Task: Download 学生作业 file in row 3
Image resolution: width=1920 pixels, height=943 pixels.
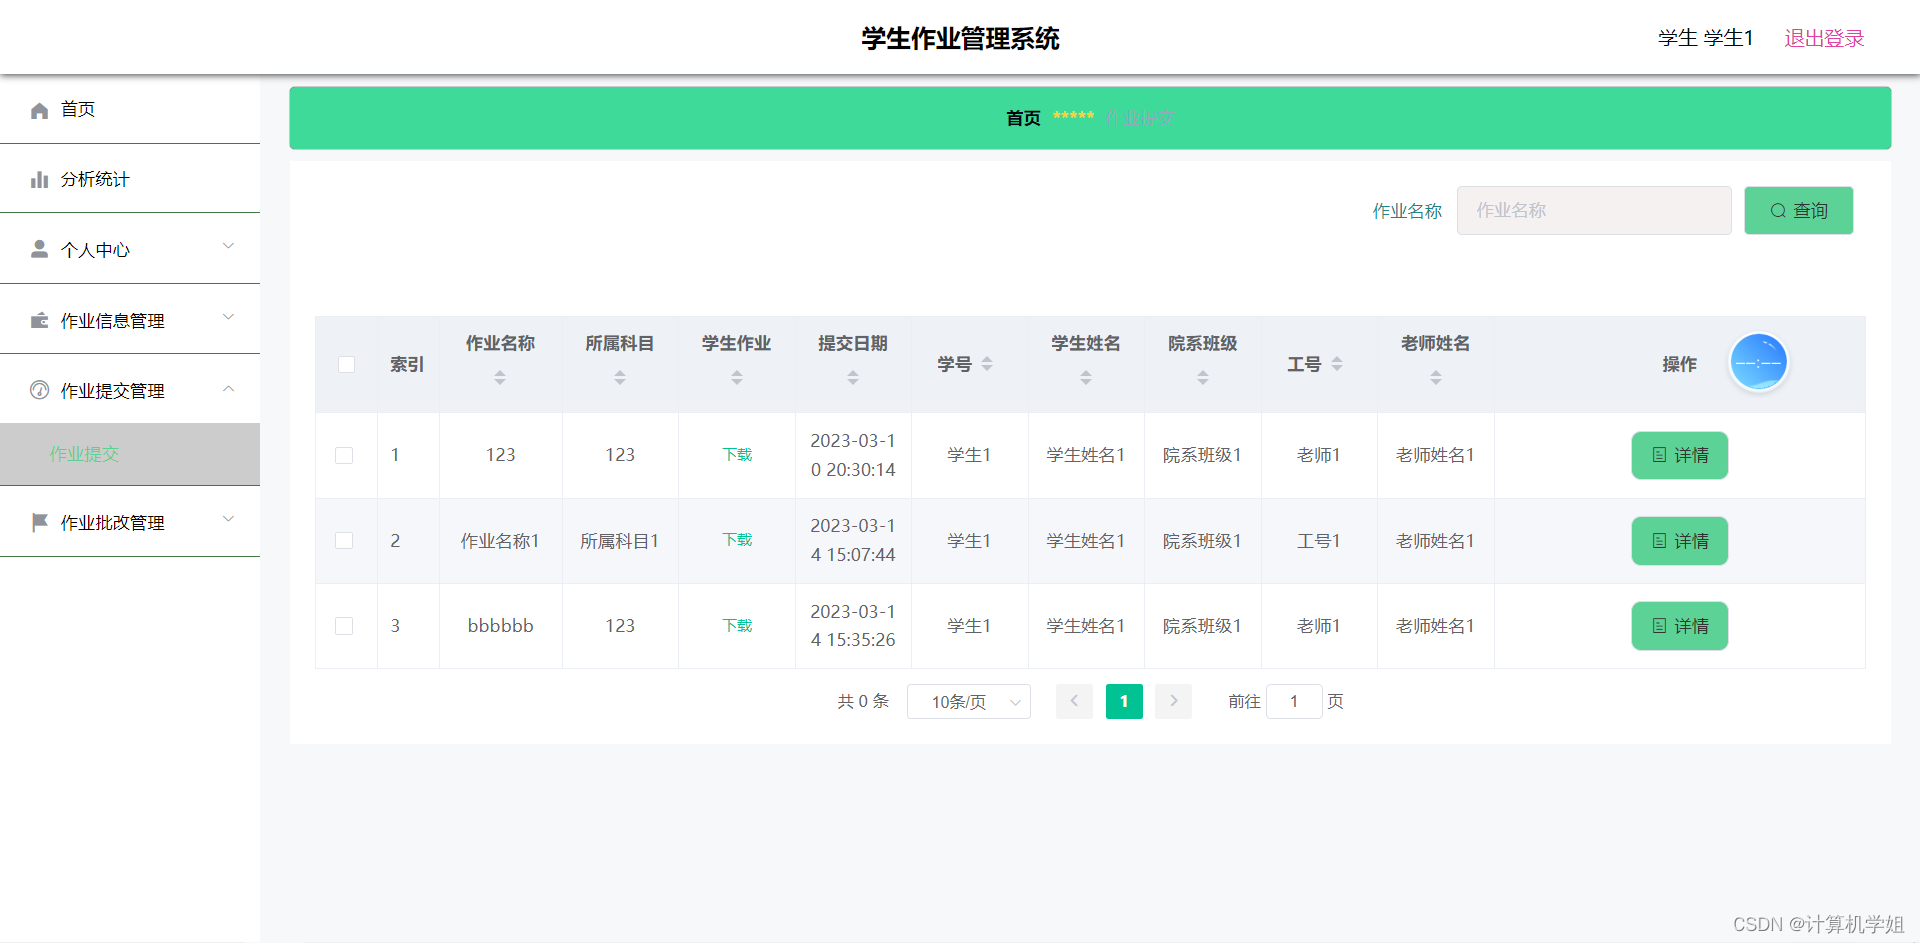Action: pos(737,626)
